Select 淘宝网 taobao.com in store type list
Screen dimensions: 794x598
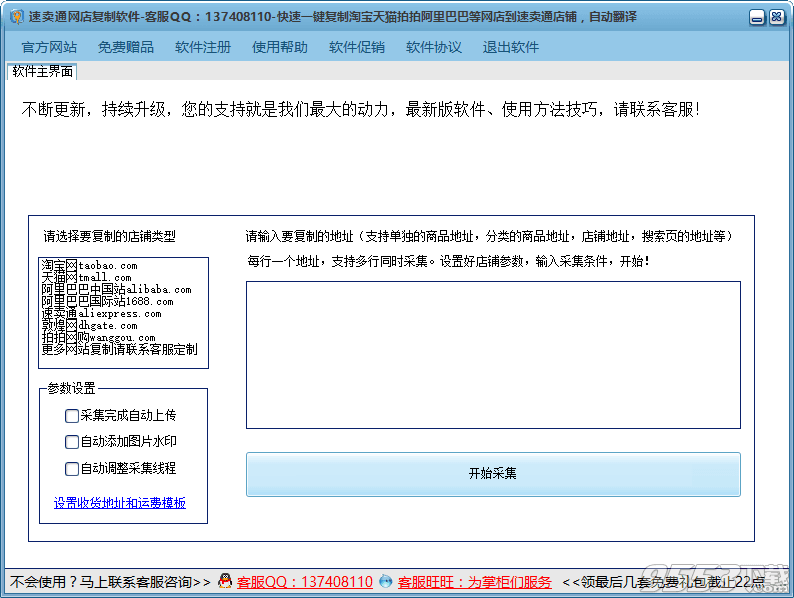coord(89,265)
